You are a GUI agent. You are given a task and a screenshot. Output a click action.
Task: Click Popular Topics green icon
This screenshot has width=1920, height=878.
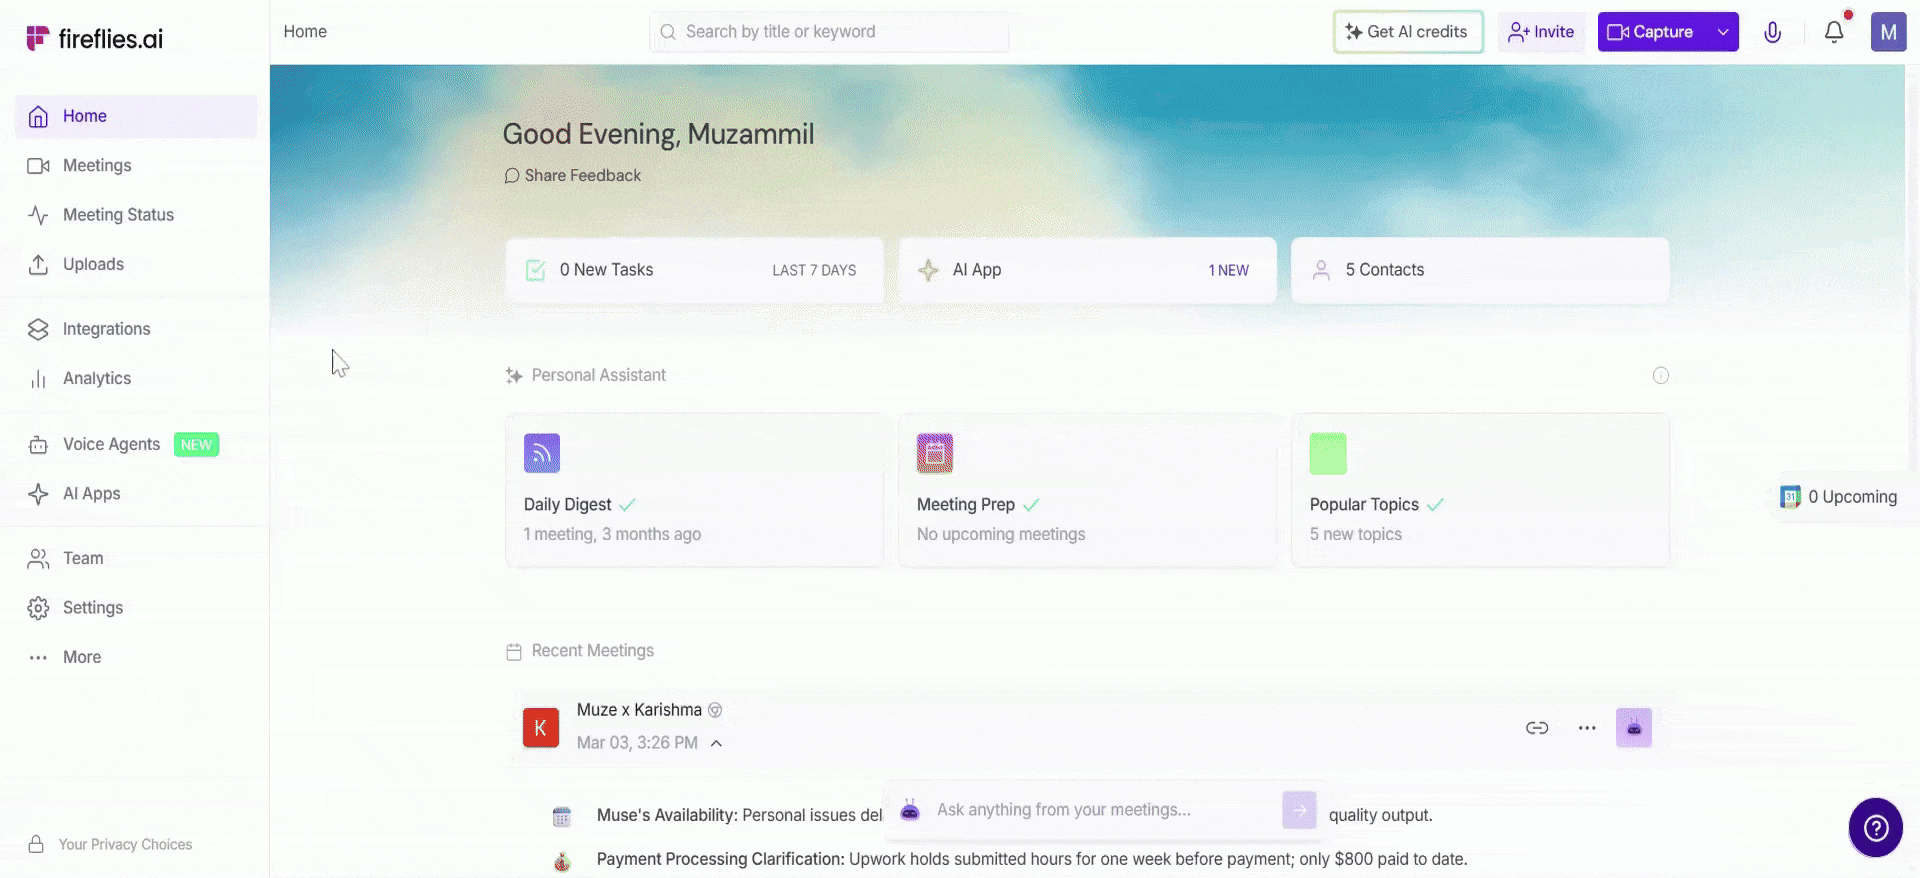(x=1328, y=453)
